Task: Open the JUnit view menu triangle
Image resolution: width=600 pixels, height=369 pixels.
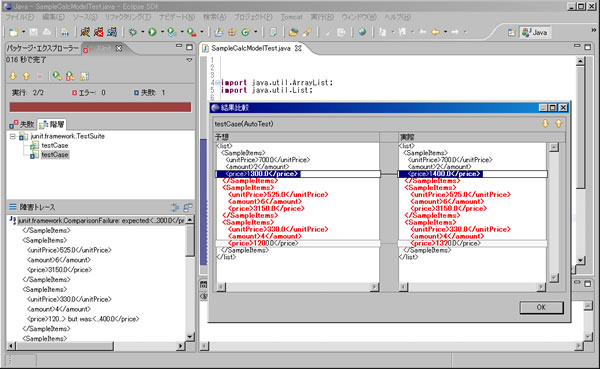Action: tap(189, 60)
